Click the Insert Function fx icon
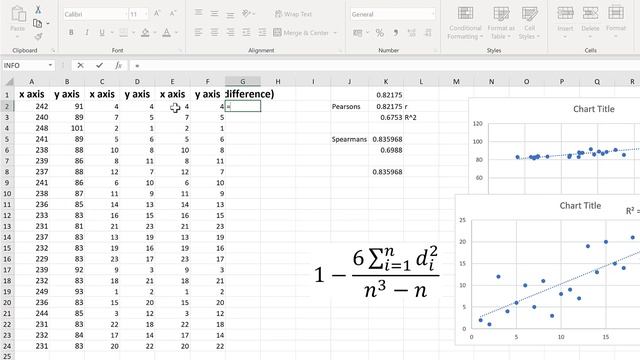The width and height of the screenshot is (640, 360). point(118,65)
